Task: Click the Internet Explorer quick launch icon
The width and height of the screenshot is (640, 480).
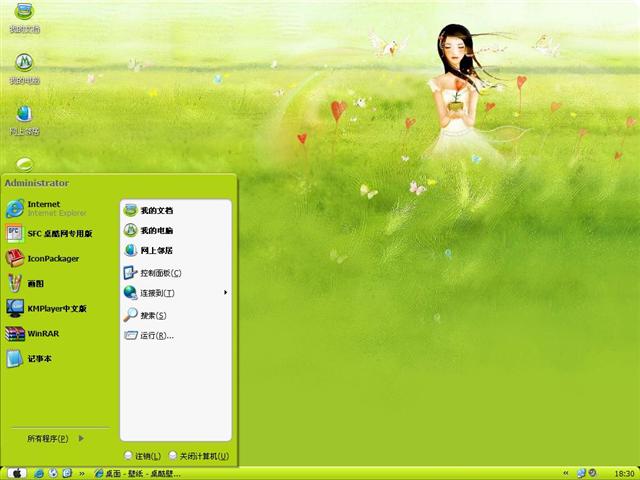Action: tap(39, 473)
